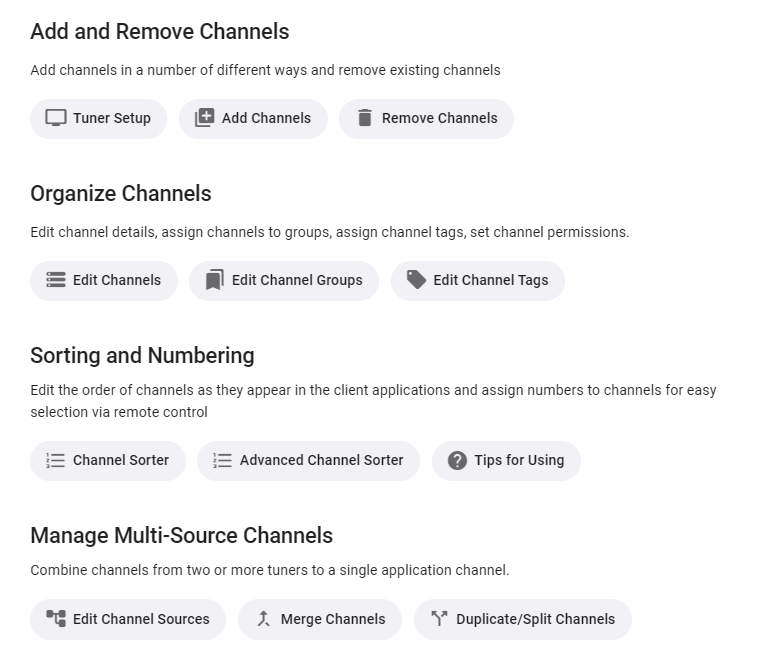This screenshot has height=657, width=761.
Task: Click the plus-stack icon on Add Channels
Action: [x=204, y=118]
